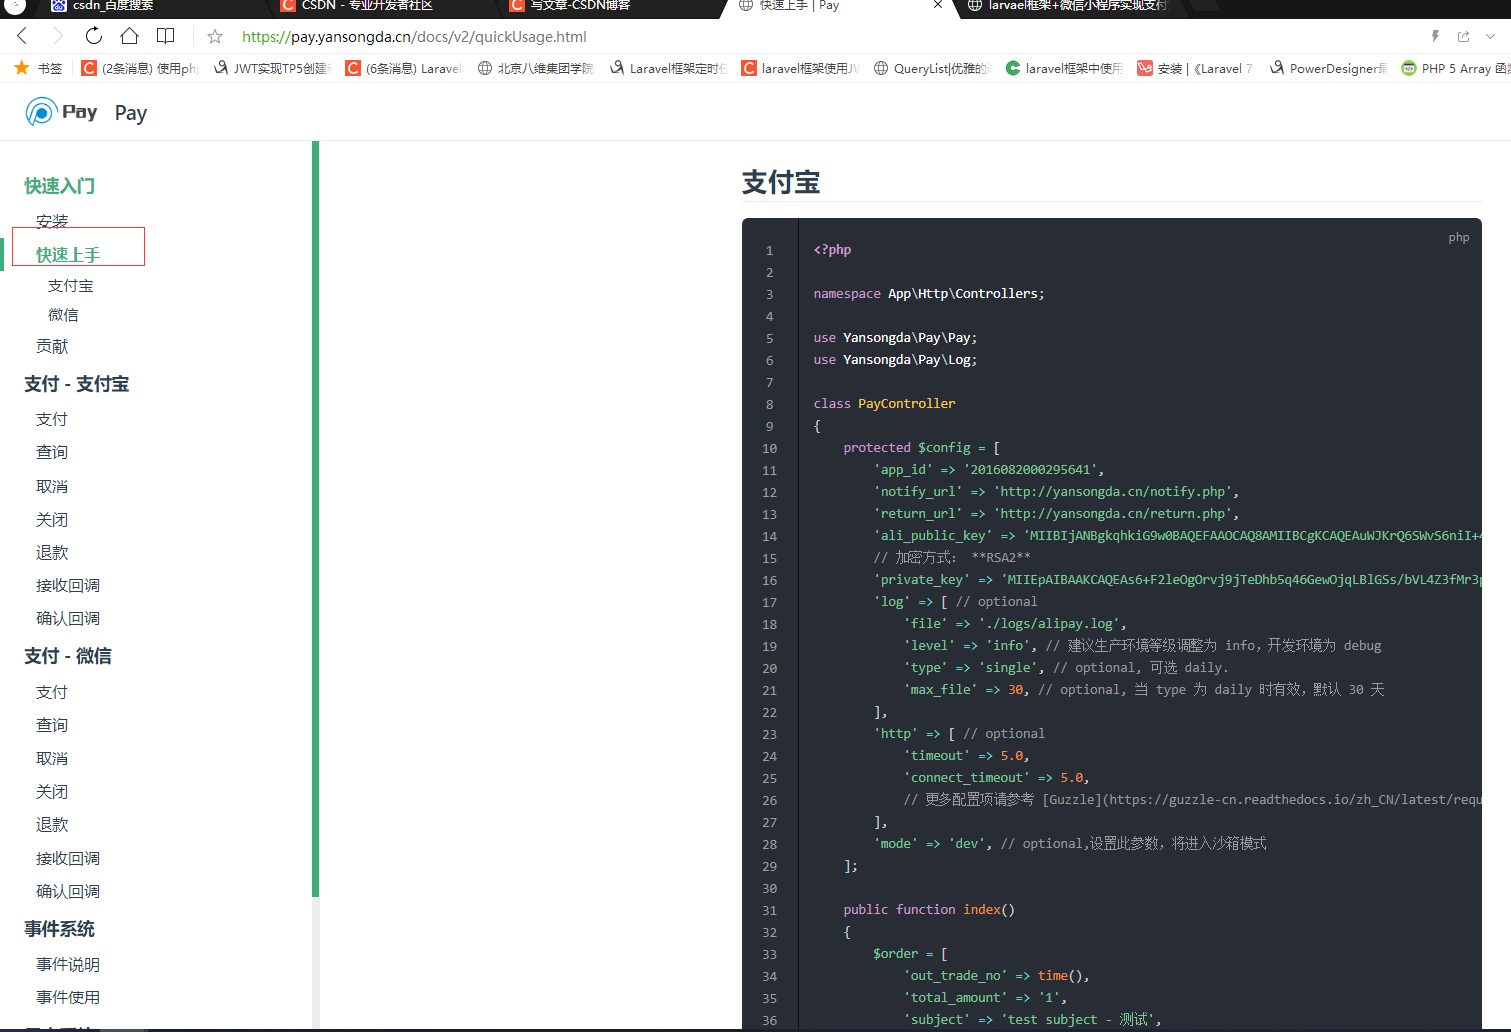
Task: Select 退款 under 支付 - 微信 section
Action: [51, 824]
